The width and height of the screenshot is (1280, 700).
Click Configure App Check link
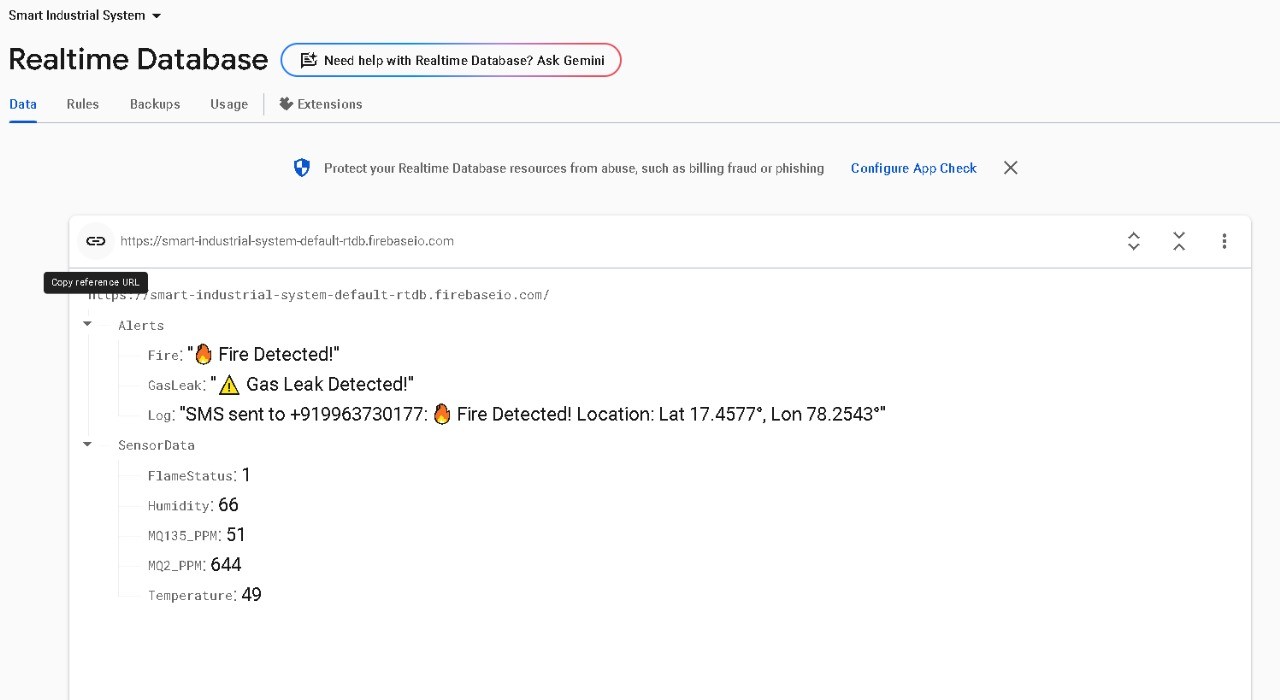coord(913,168)
